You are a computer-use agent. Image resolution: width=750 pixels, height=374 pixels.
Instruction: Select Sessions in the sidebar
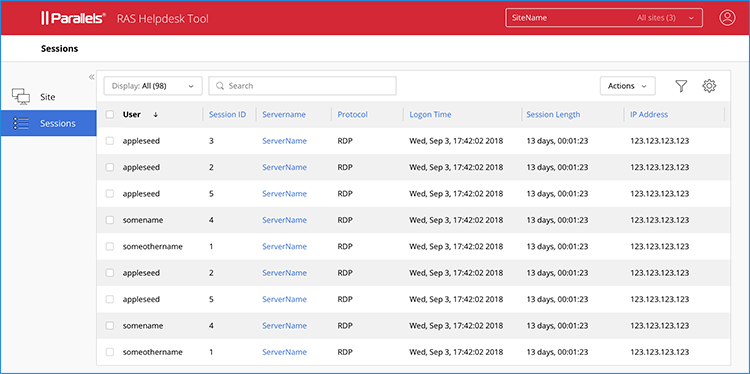pos(48,123)
